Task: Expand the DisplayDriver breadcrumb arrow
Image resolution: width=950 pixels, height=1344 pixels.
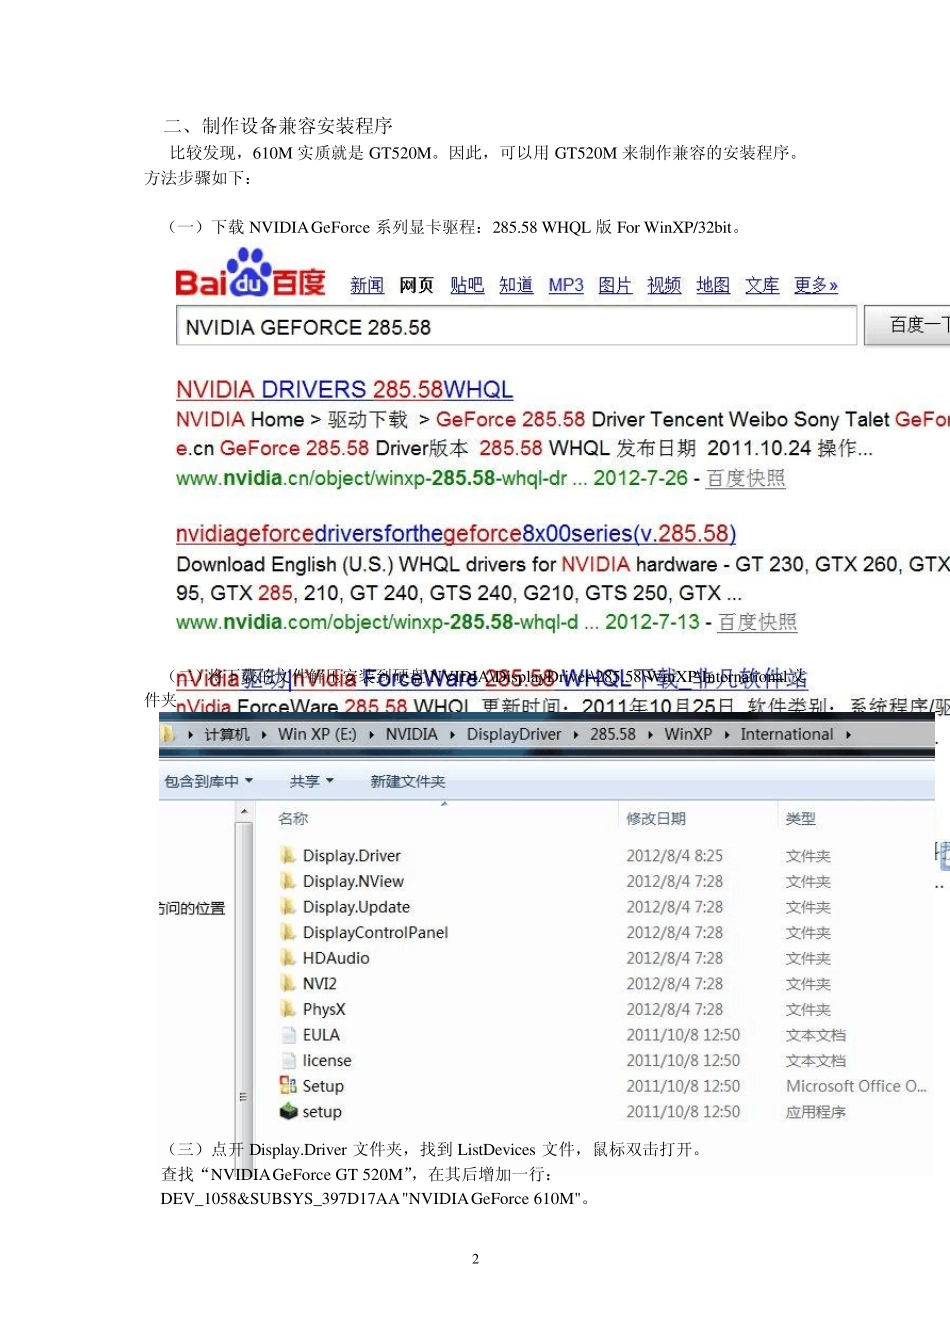Action: click(x=576, y=734)
